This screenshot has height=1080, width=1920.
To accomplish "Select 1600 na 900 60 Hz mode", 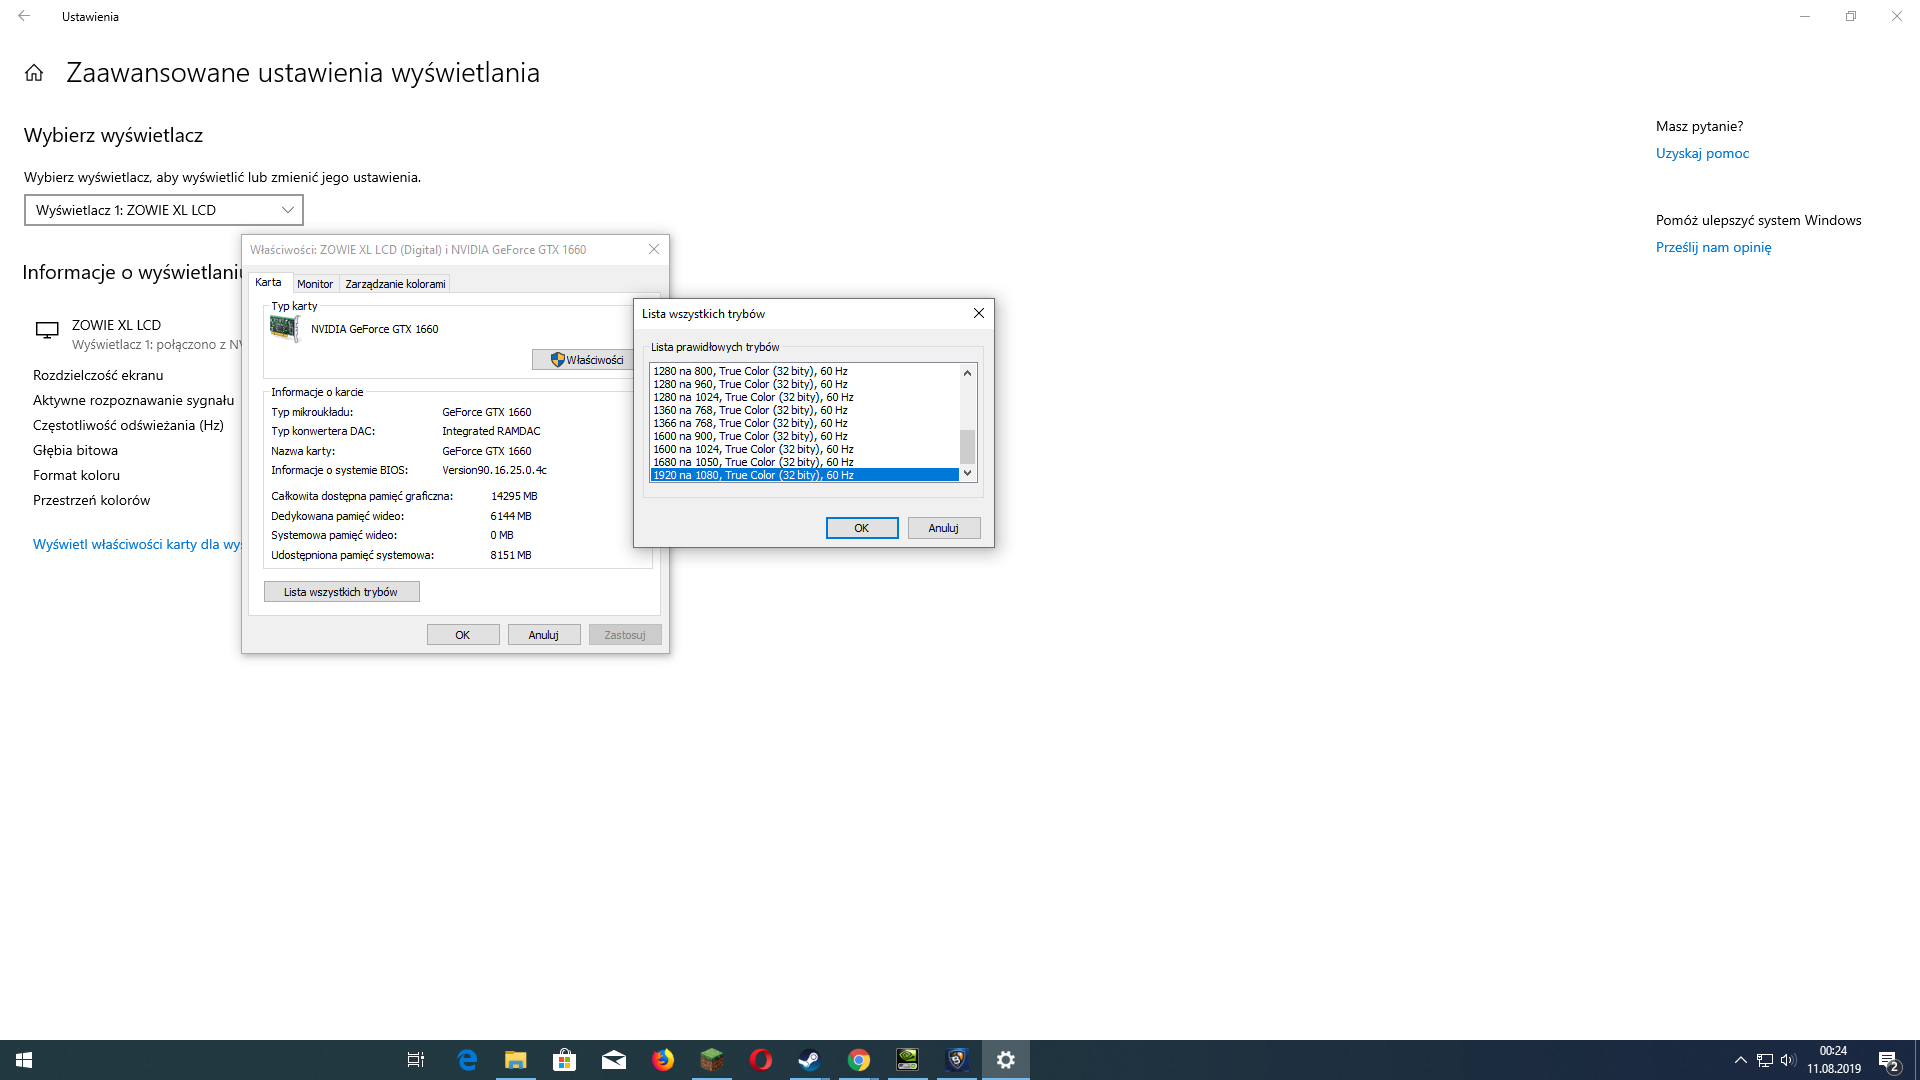I will coord(804,436).
